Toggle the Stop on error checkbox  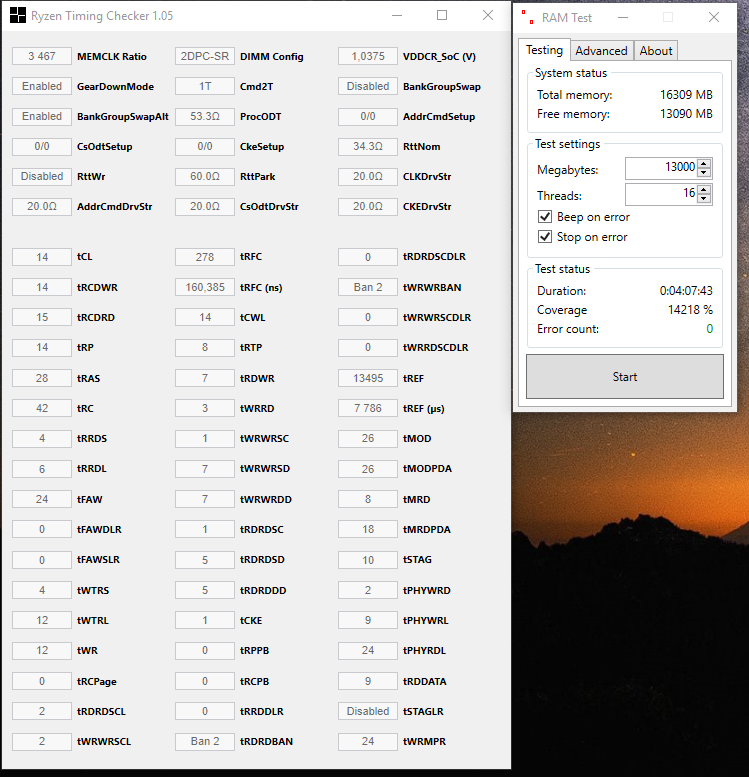(545, 236)
